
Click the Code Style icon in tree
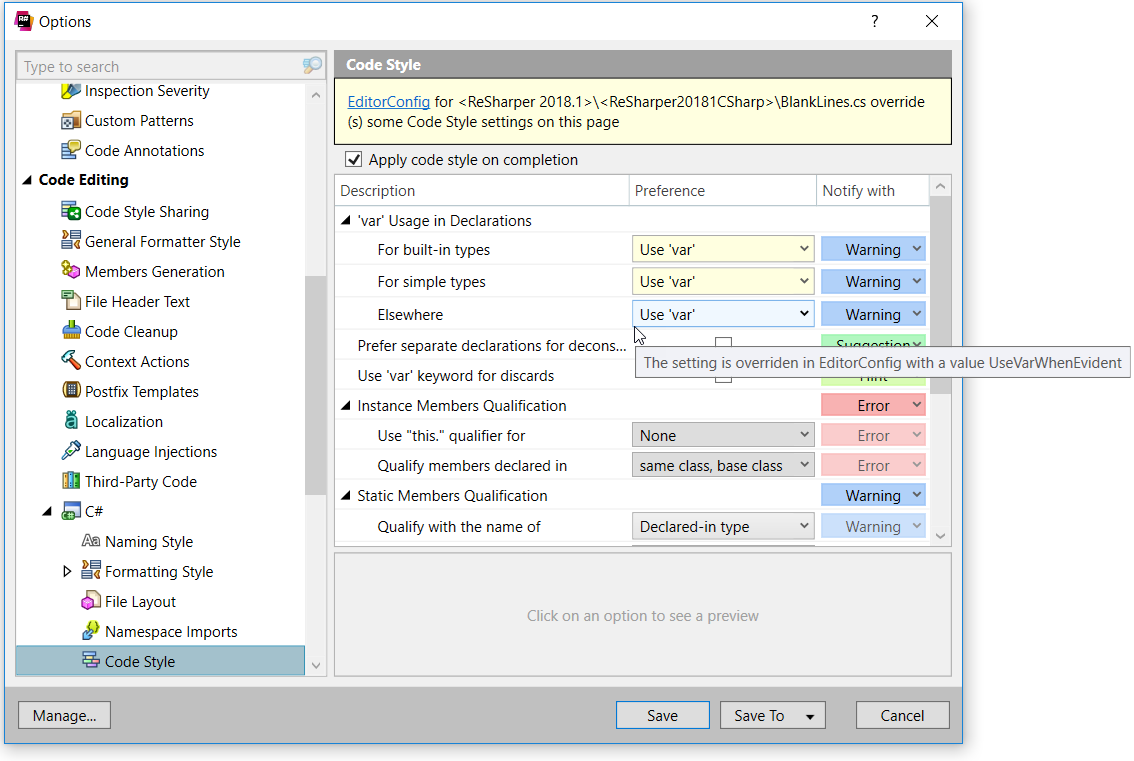91,660
